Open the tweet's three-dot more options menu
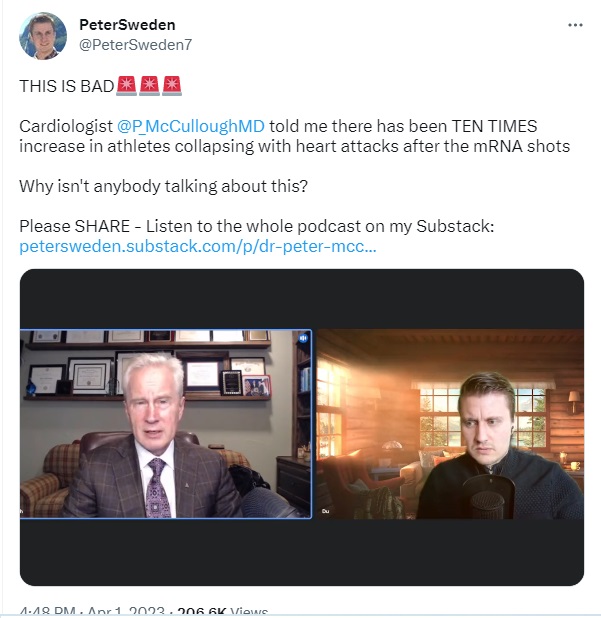The width and height of the screenshot is (601, 618). [x=575, y=25]
